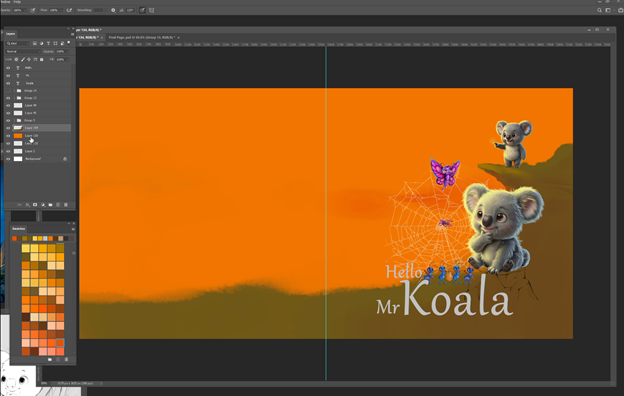This screenshot has height=396, width=624.
Task: Pick the first recent swatch, orange-red
Action: pyautogui.click(x=14, y=238)
